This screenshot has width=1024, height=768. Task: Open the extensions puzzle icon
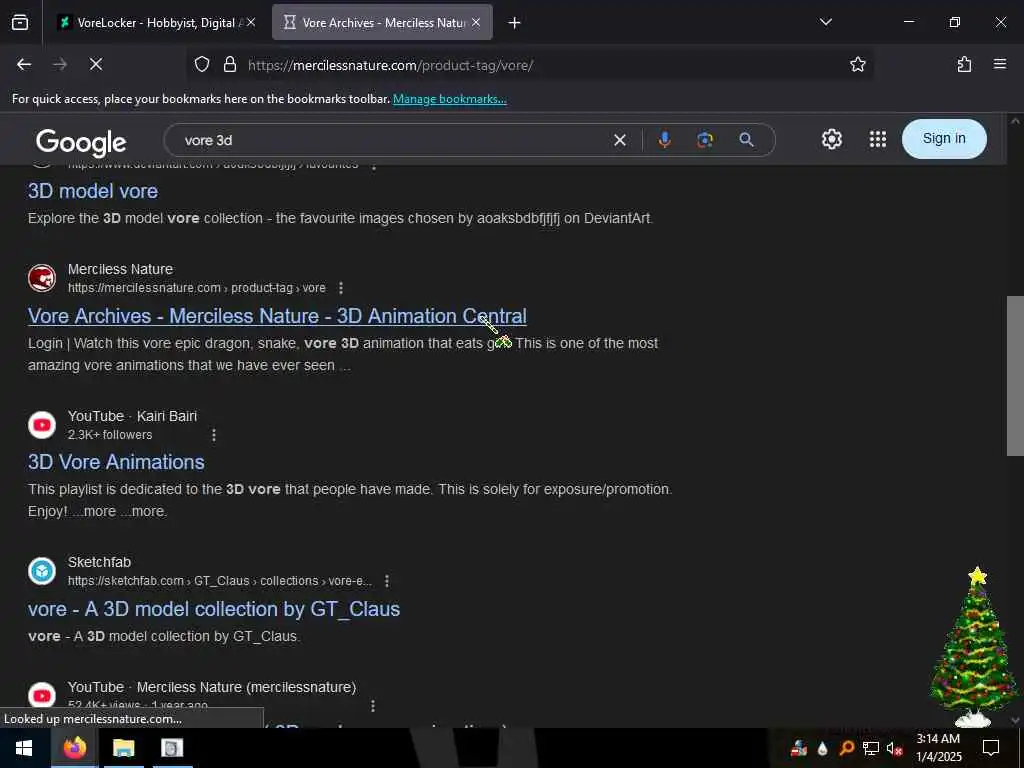(964, 64)
